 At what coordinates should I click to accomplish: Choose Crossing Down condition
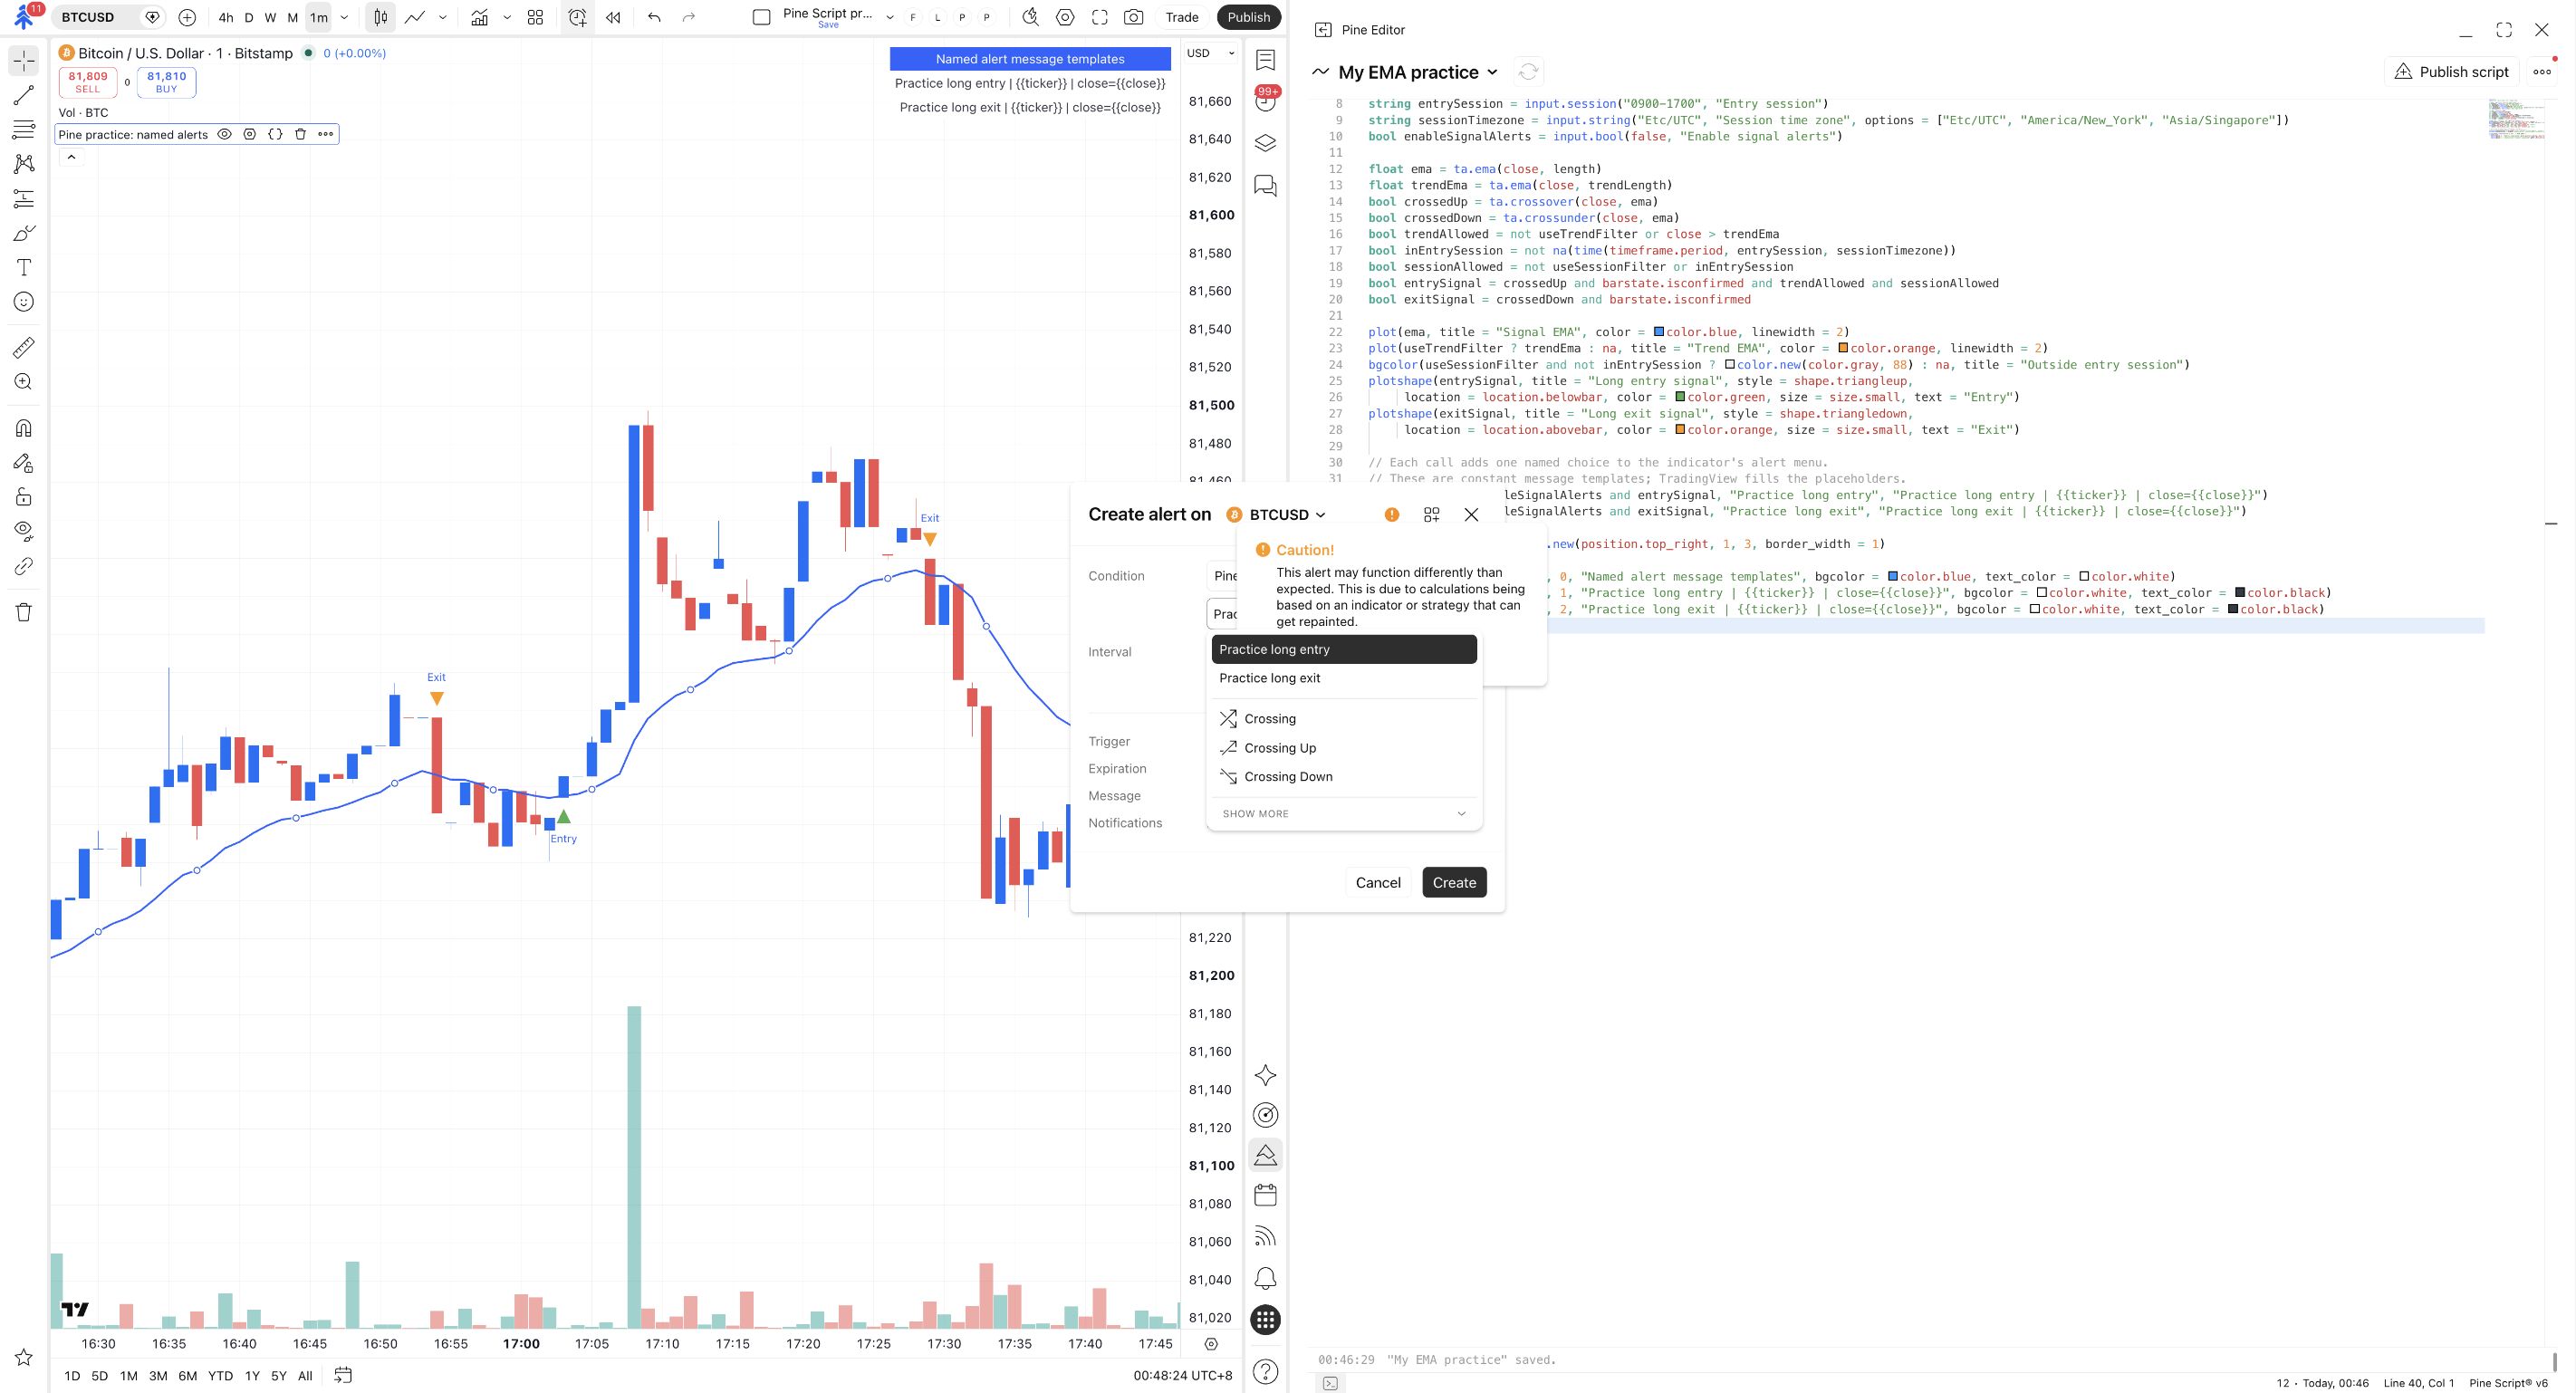pyautogui.click(x=1343, y=776)
